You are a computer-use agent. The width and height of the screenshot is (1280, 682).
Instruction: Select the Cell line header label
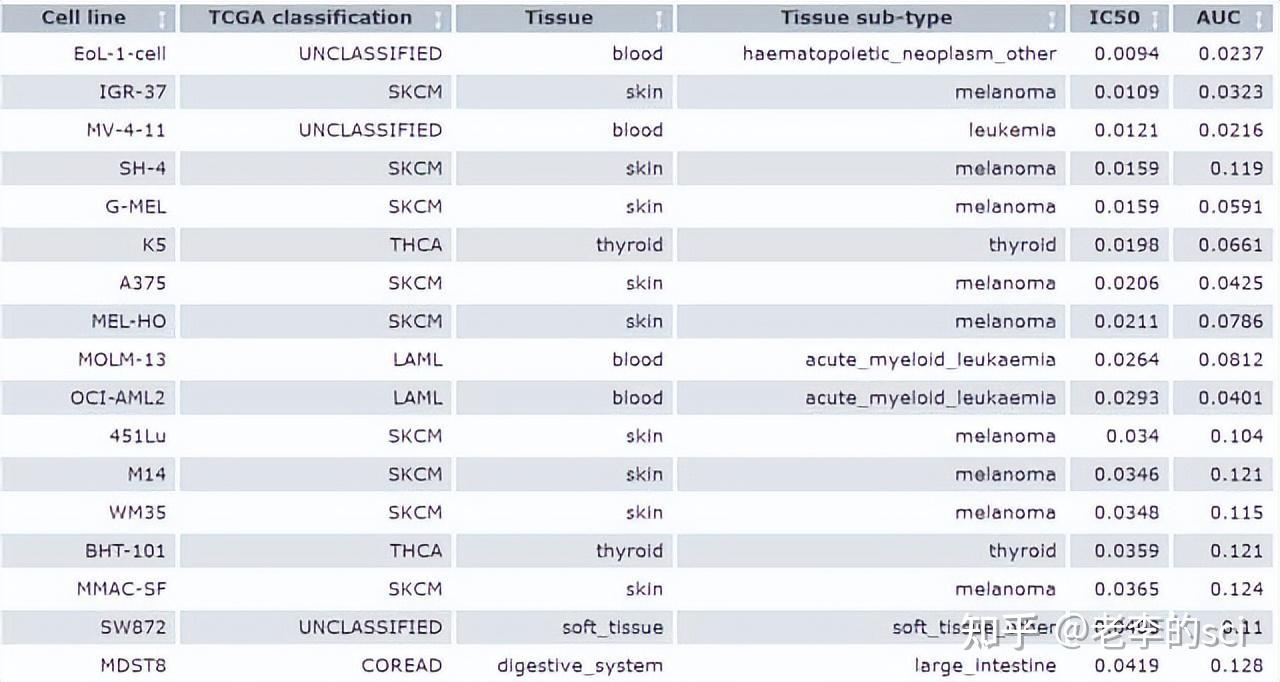pyautogui.click(x=82, y=18)
